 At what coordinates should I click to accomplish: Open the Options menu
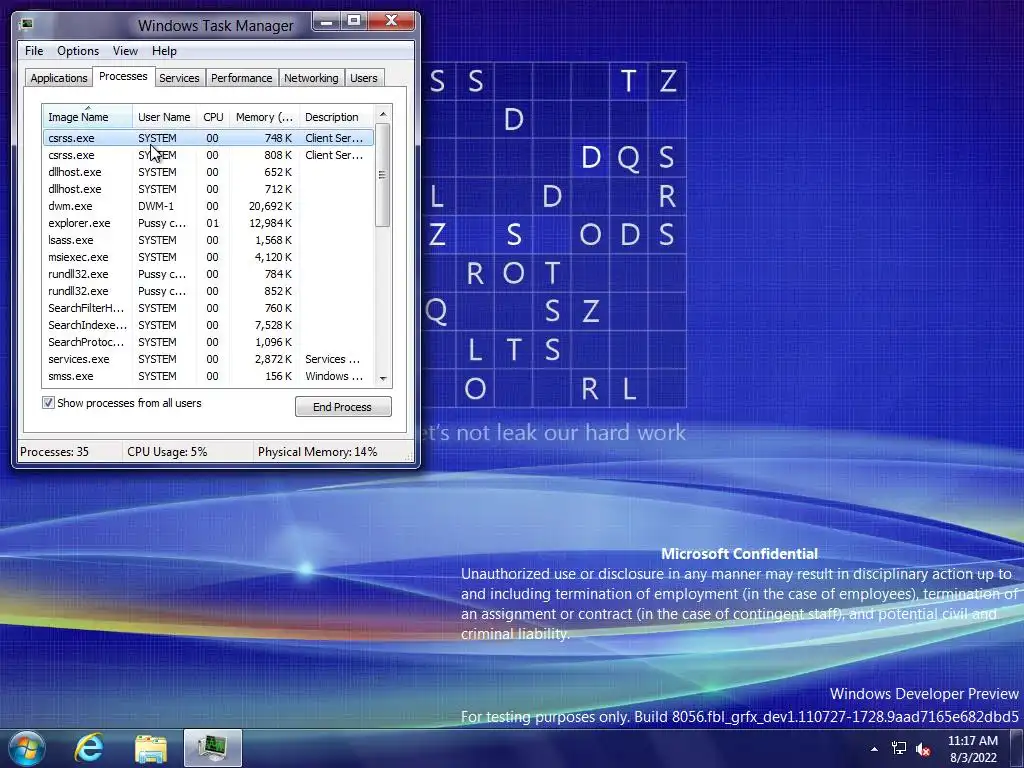pyautogui.click(x=78, y=51)
